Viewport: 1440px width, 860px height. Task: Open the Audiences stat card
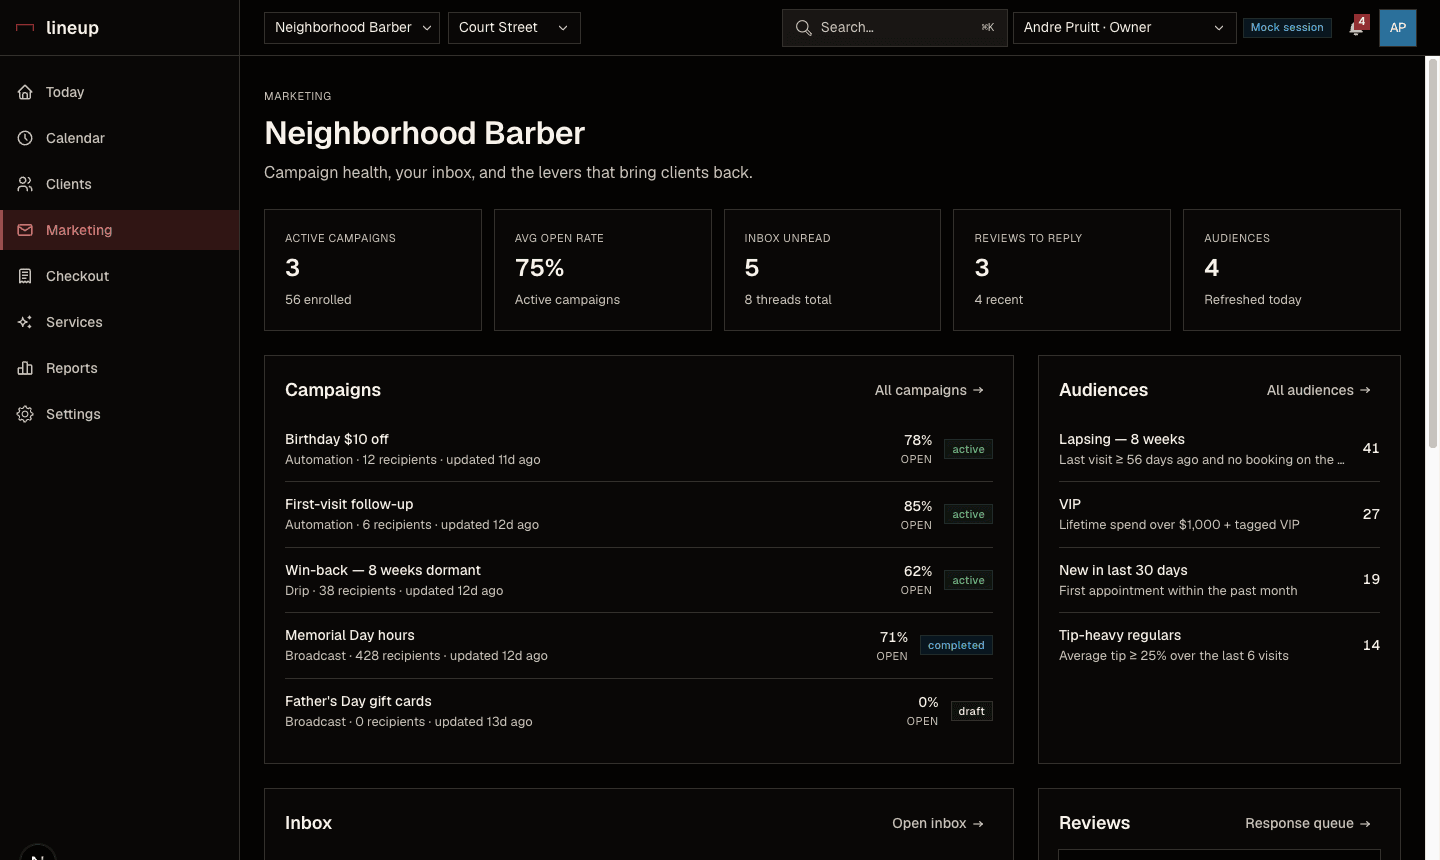1292,270
